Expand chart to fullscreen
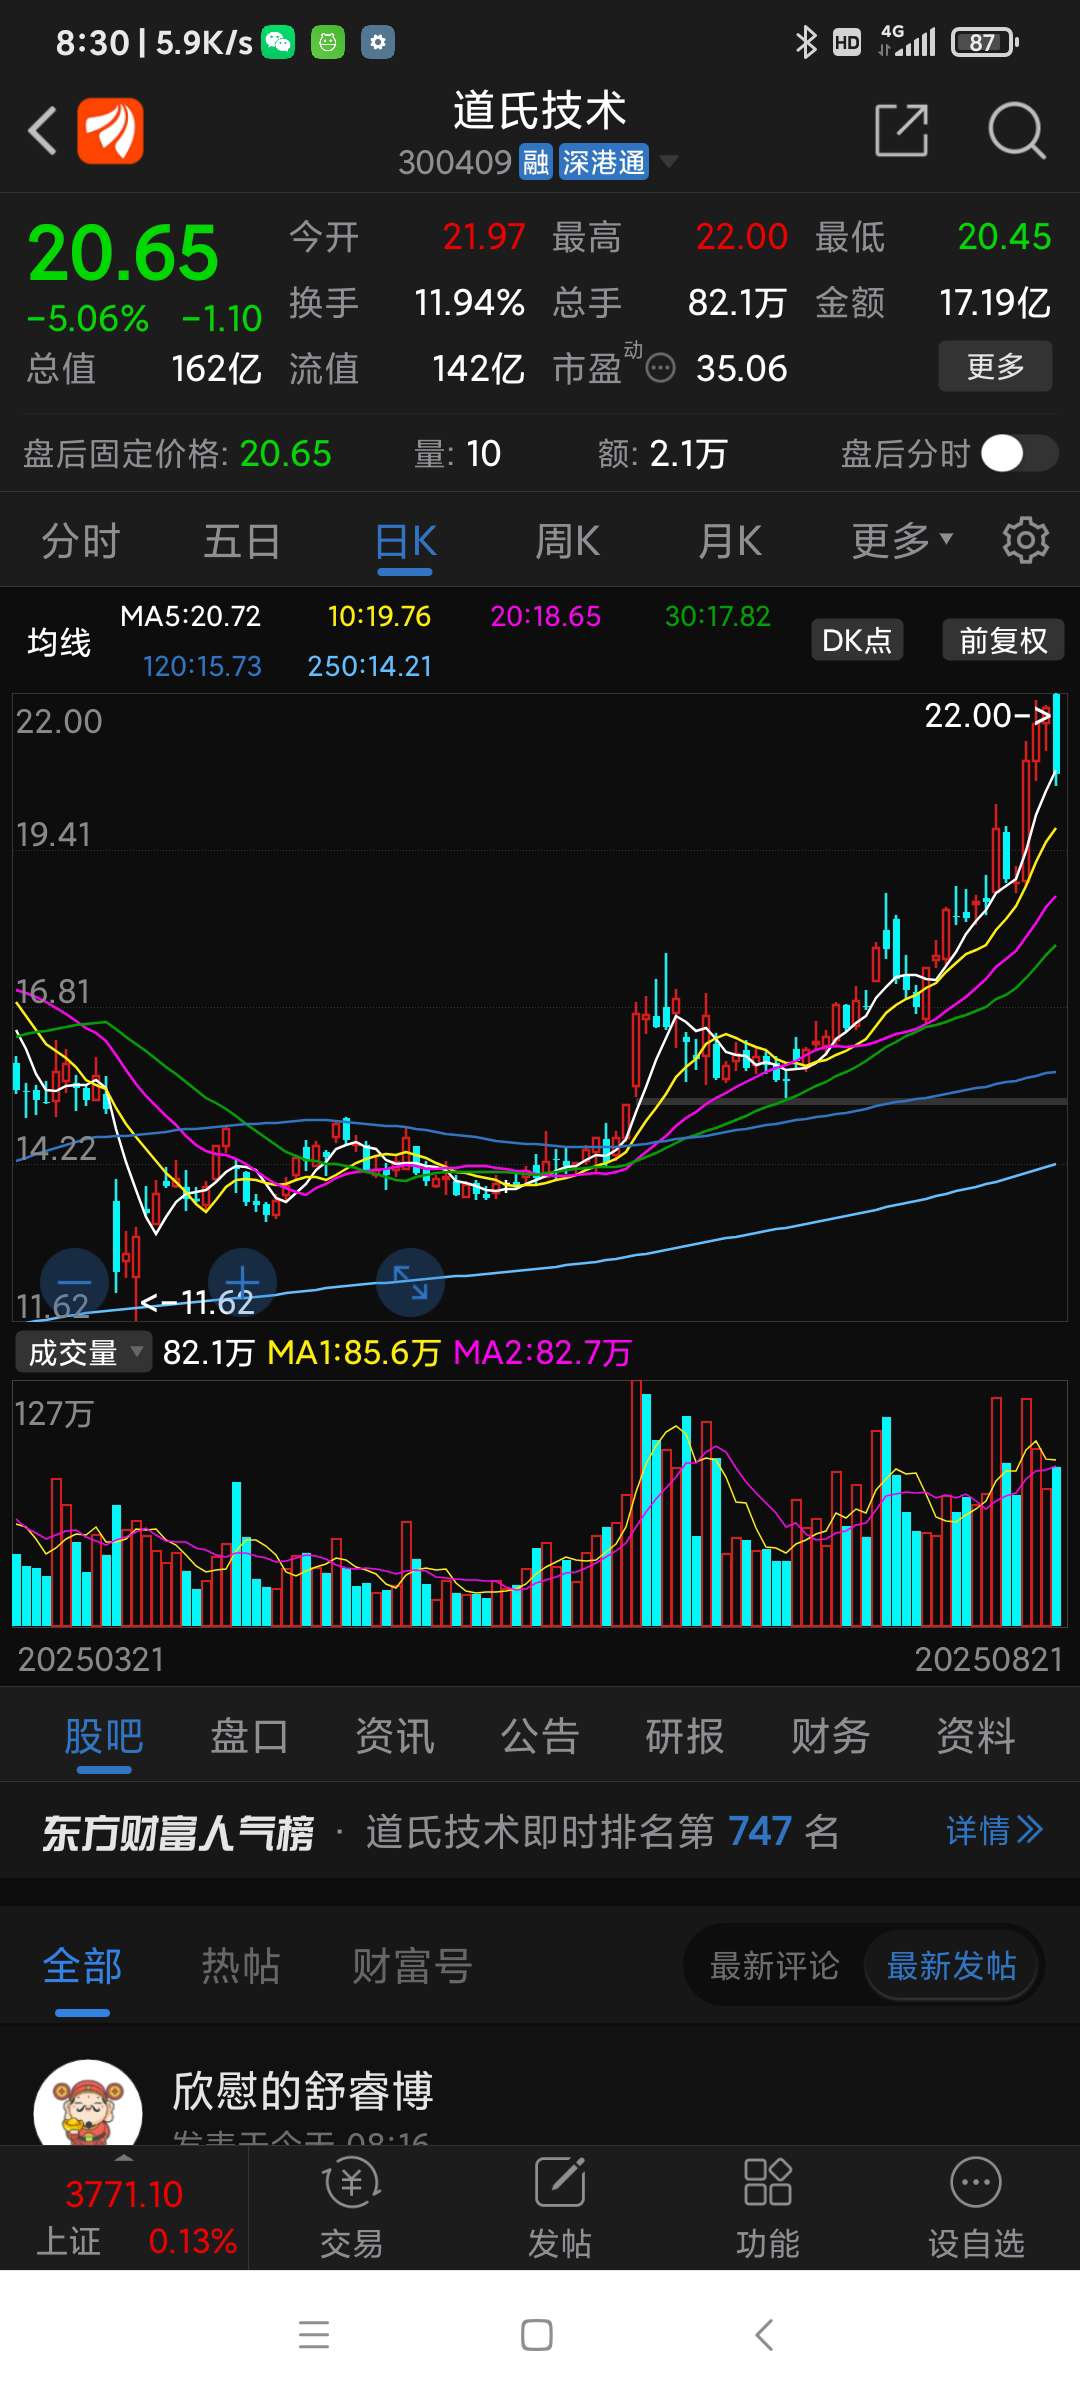 pos(410,1282)
